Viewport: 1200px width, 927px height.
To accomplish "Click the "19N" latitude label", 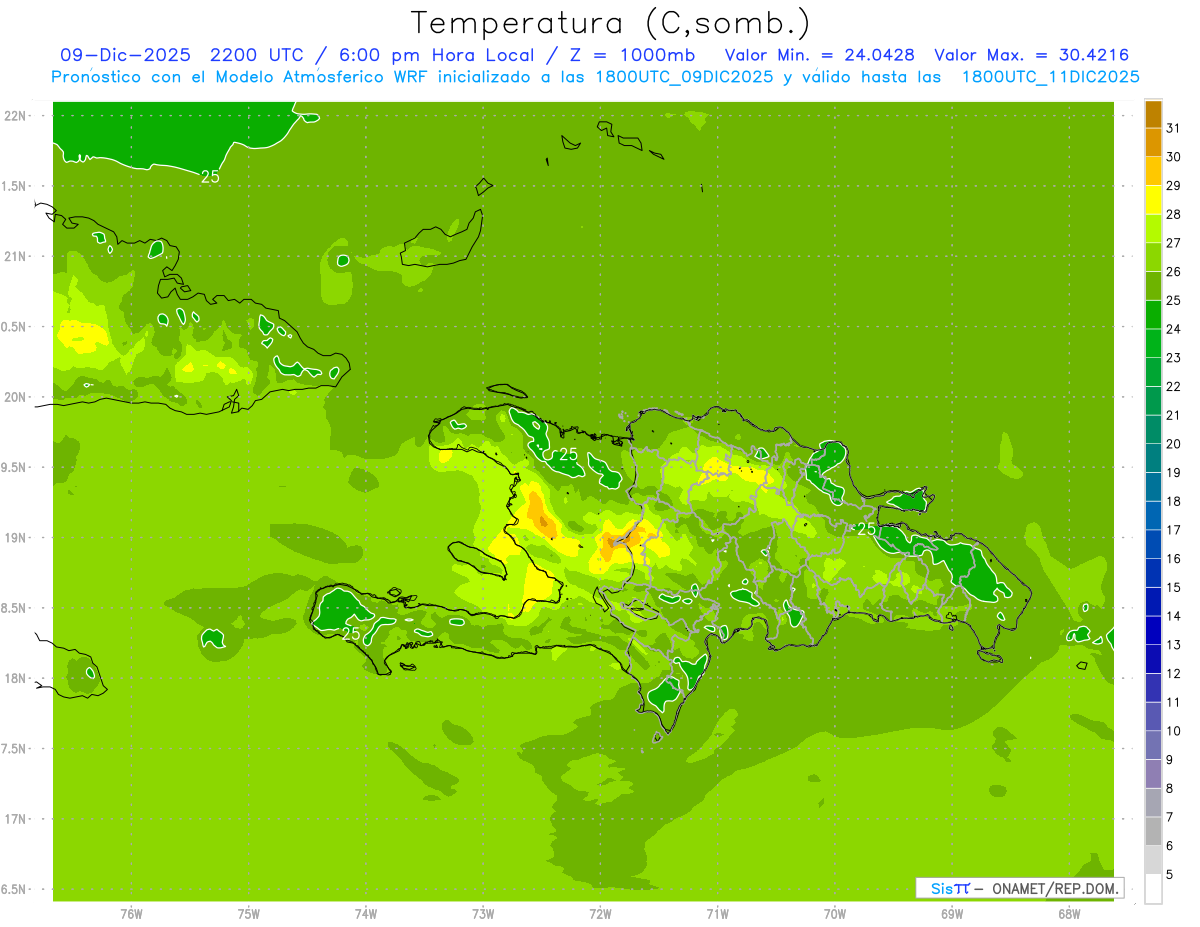I will pyautogui.click(x=17, y=538).
